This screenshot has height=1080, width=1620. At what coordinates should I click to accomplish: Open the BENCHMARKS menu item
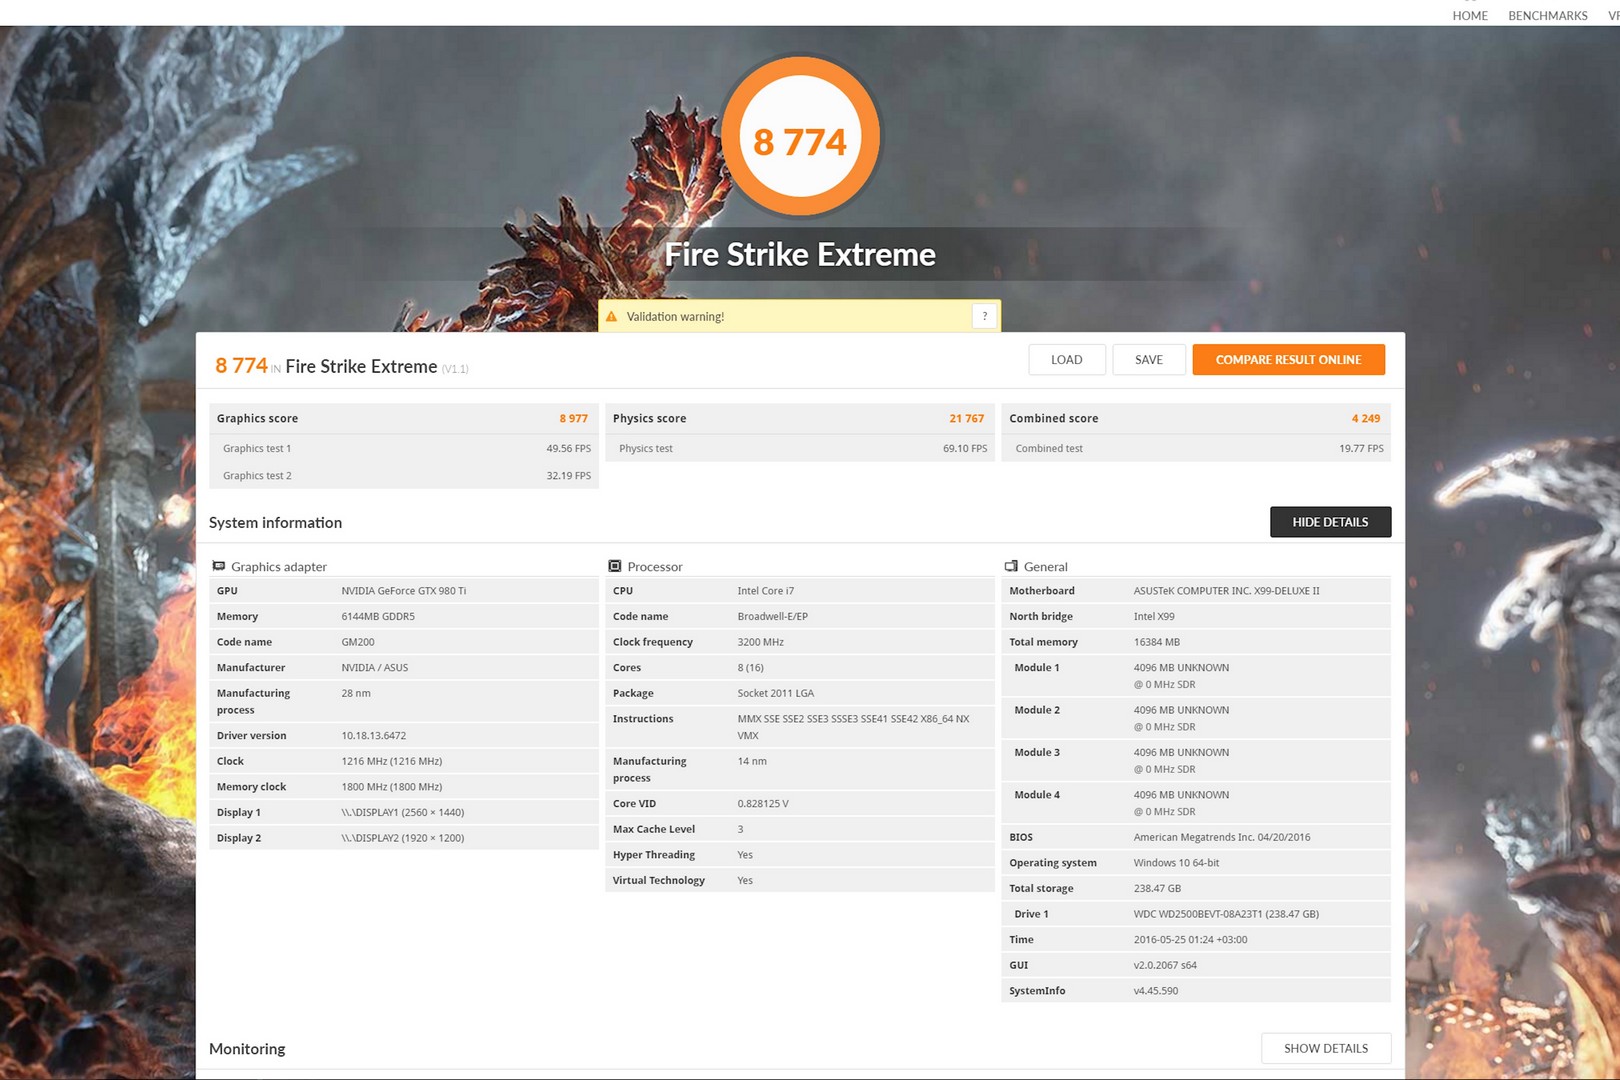tap(1547, 15)
